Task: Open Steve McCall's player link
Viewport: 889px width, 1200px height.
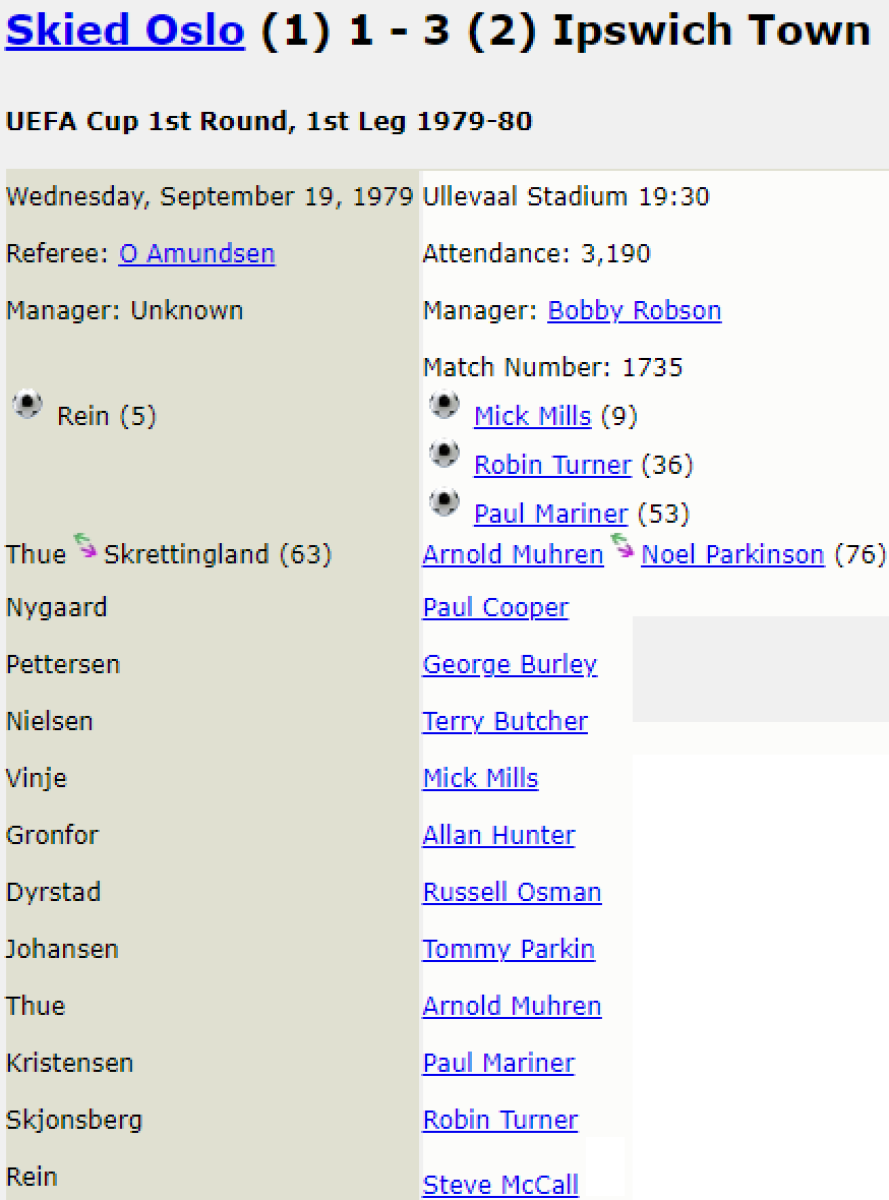Action: [x=500, y=1185]
